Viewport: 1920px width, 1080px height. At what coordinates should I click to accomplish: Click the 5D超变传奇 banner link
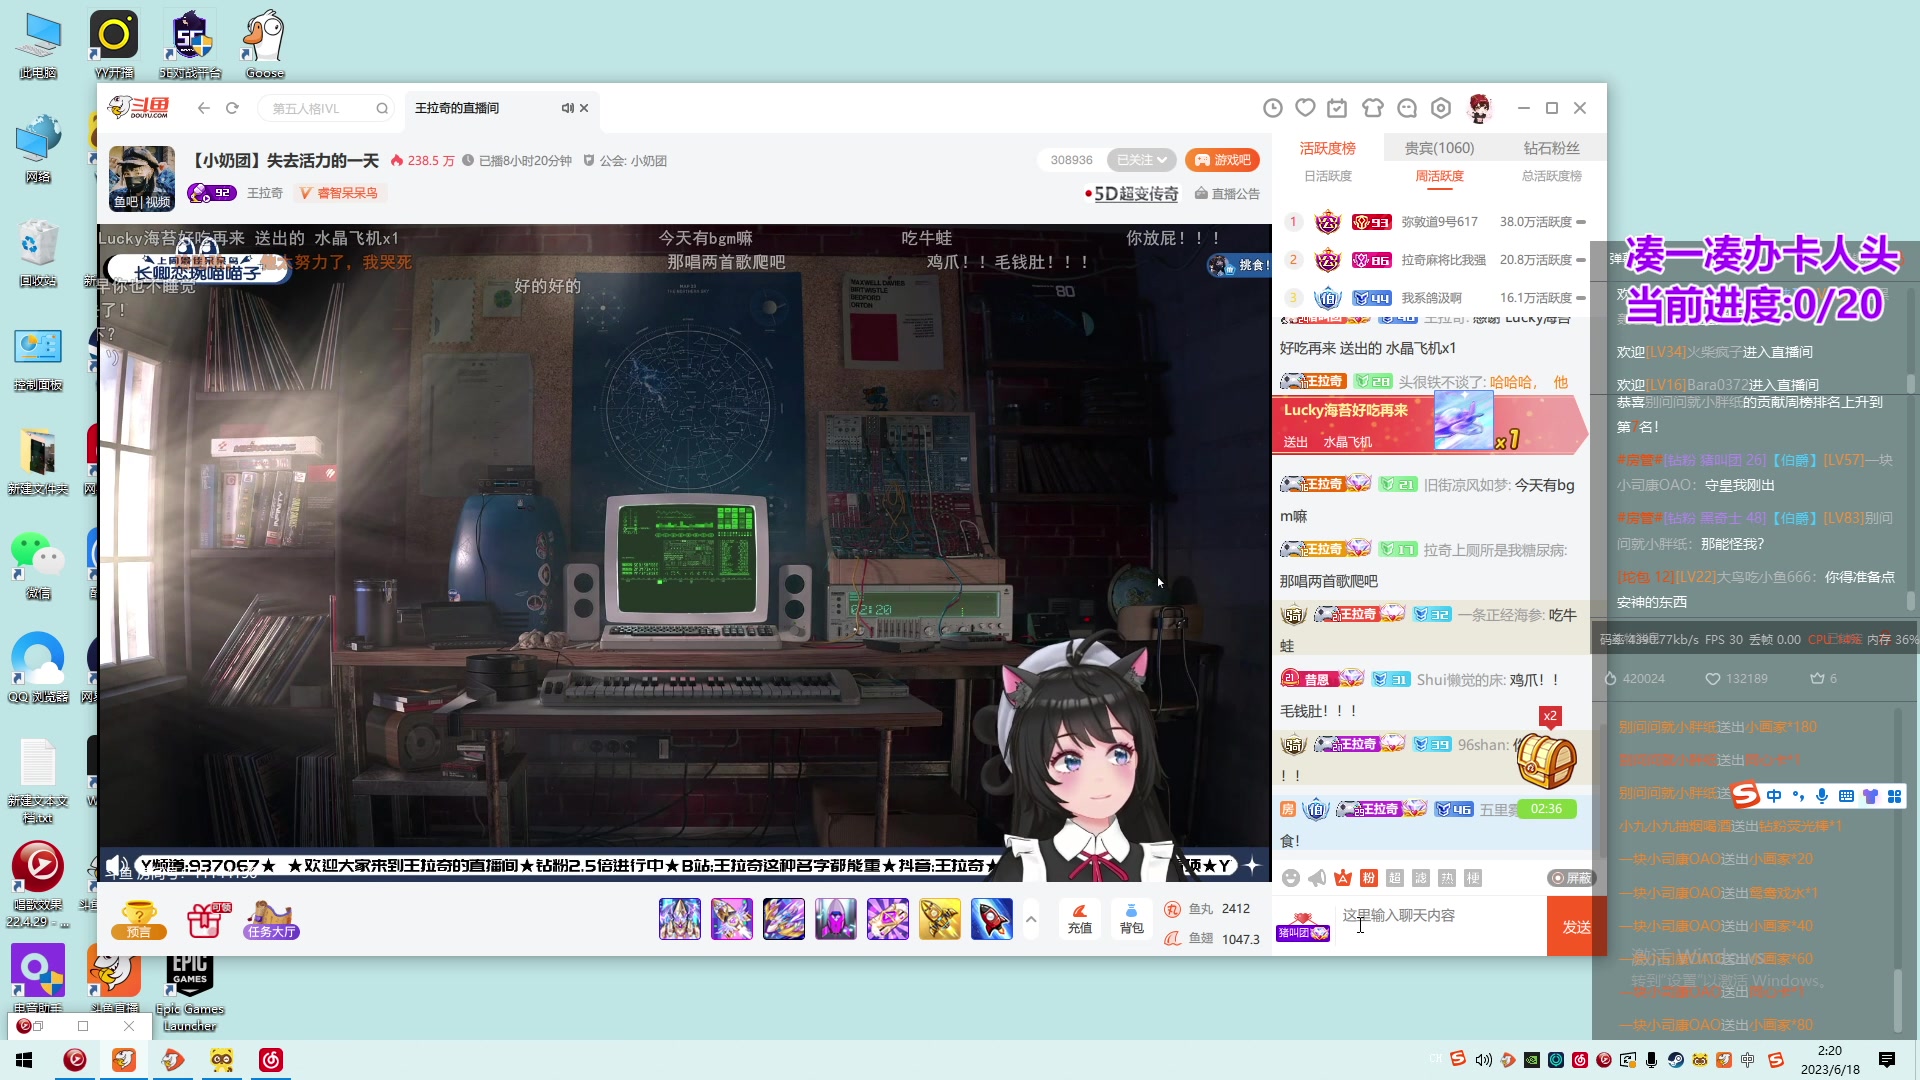(1131, 194)
